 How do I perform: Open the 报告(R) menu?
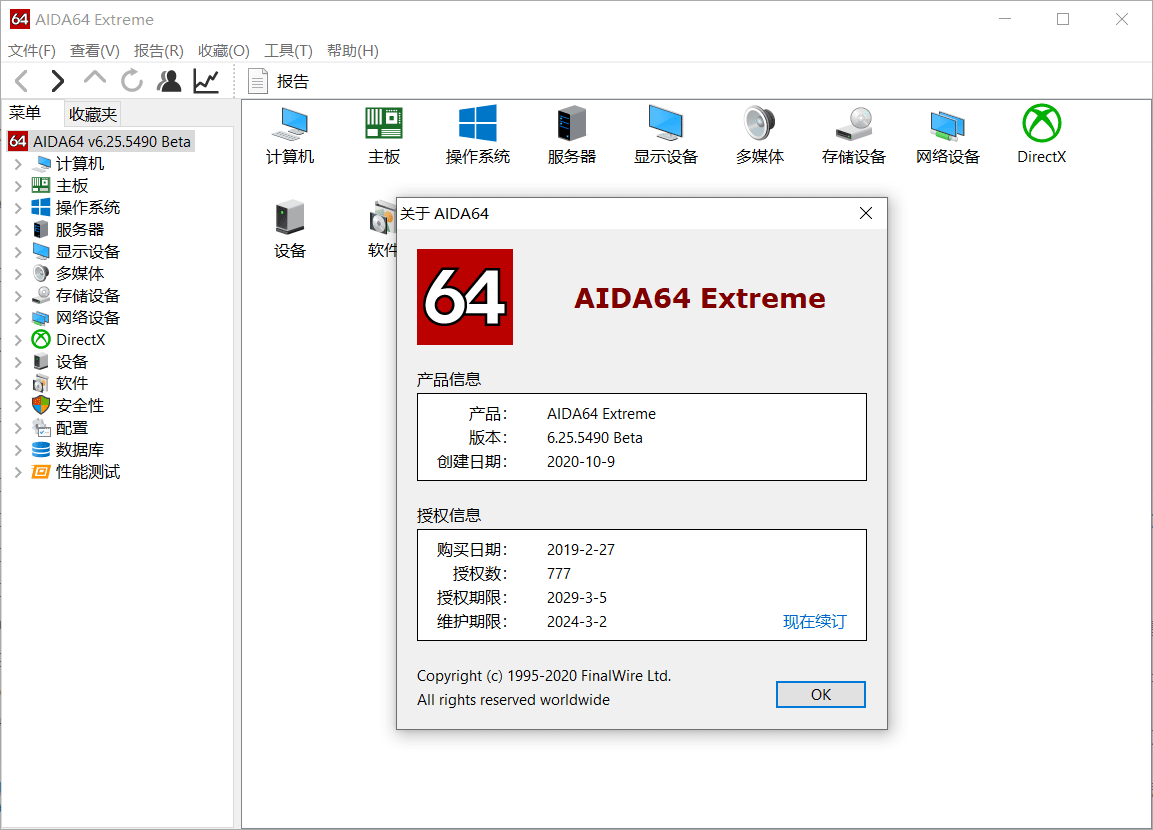[x=159, y=51]
